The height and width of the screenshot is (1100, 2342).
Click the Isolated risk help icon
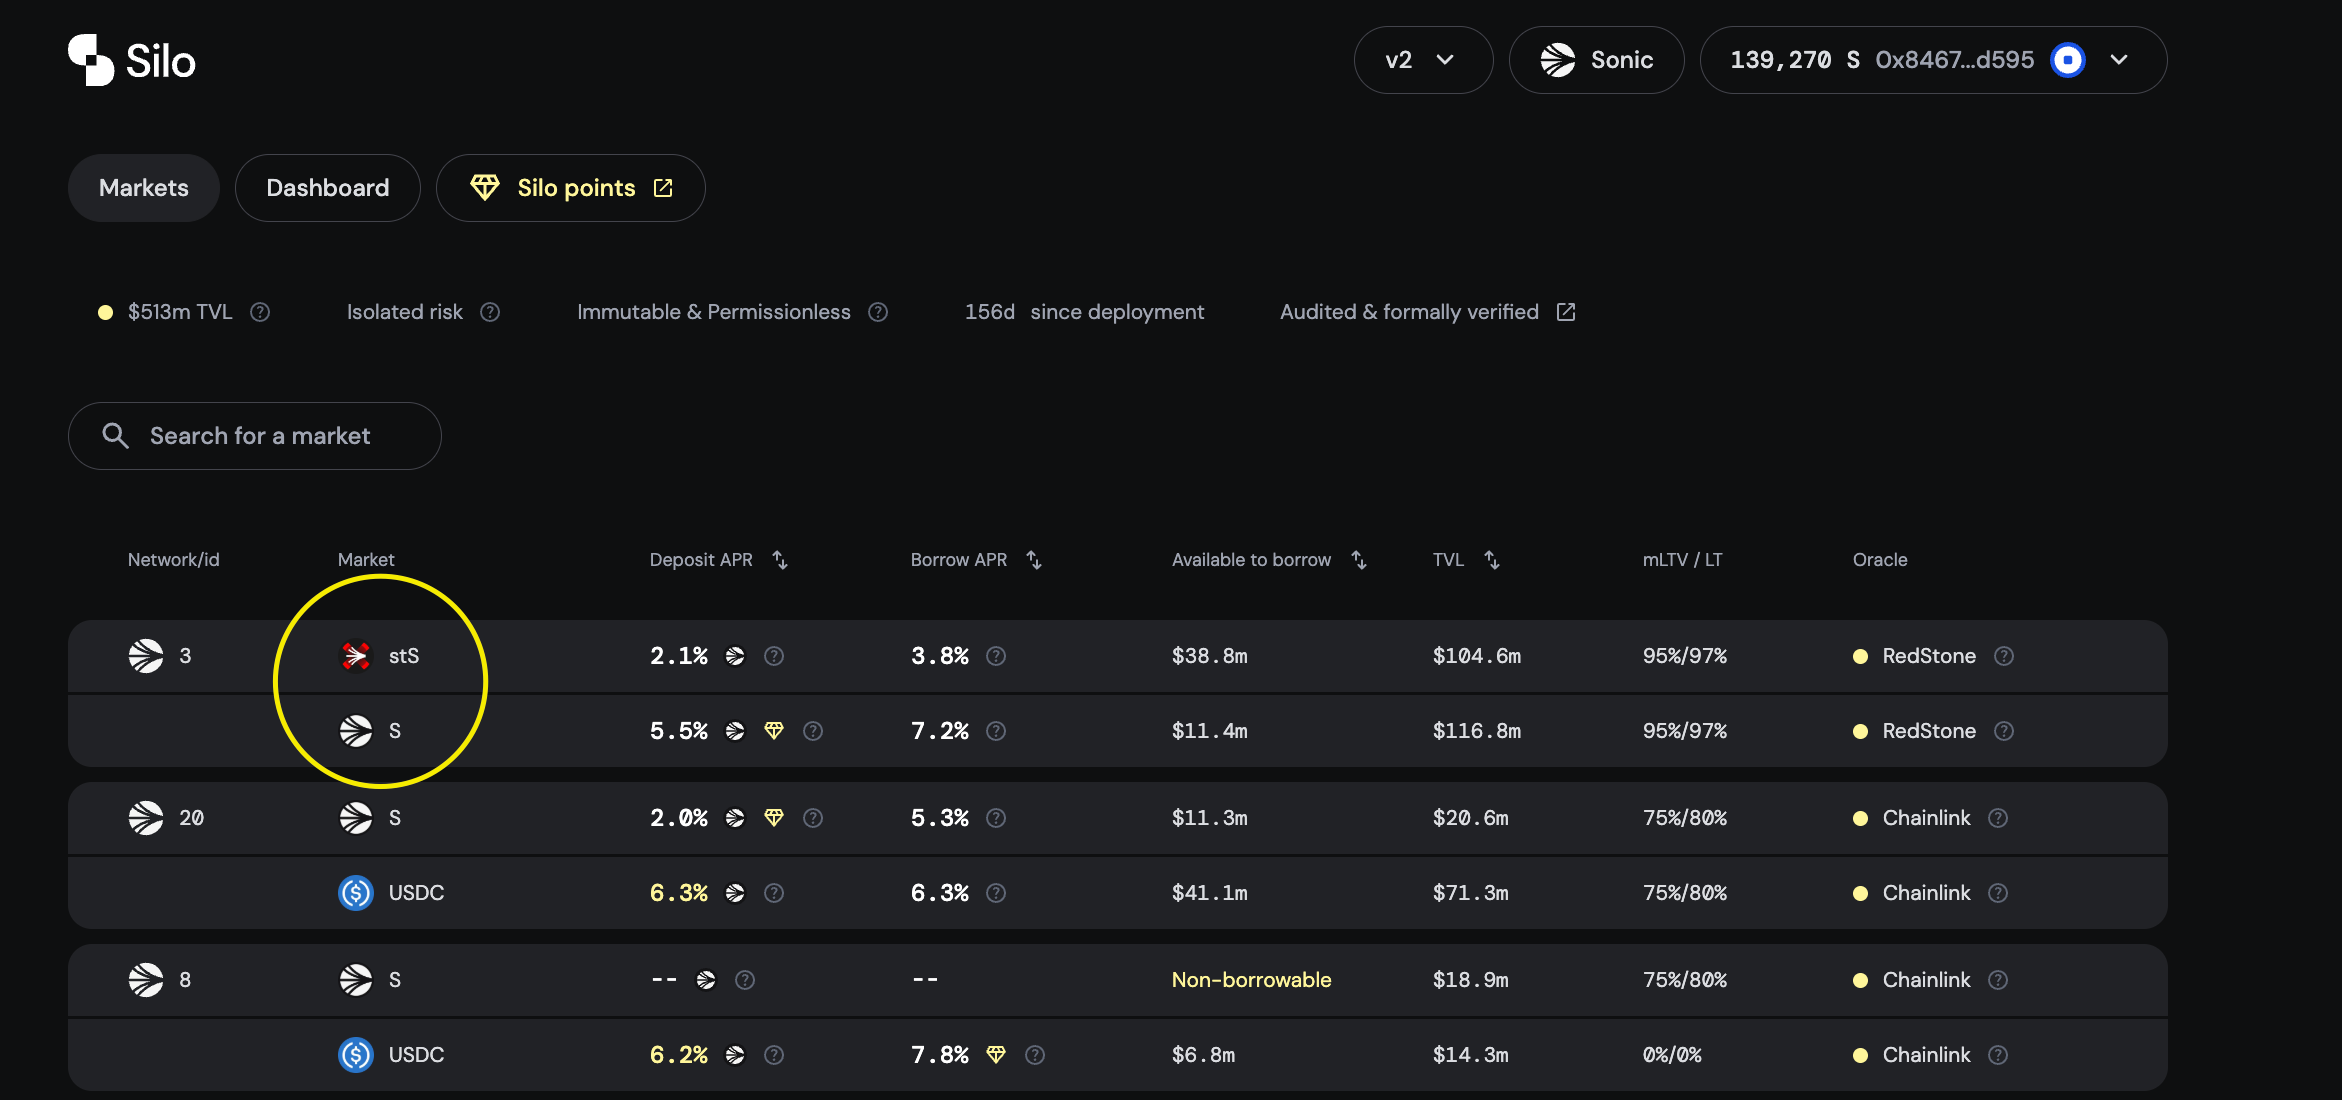490,312
